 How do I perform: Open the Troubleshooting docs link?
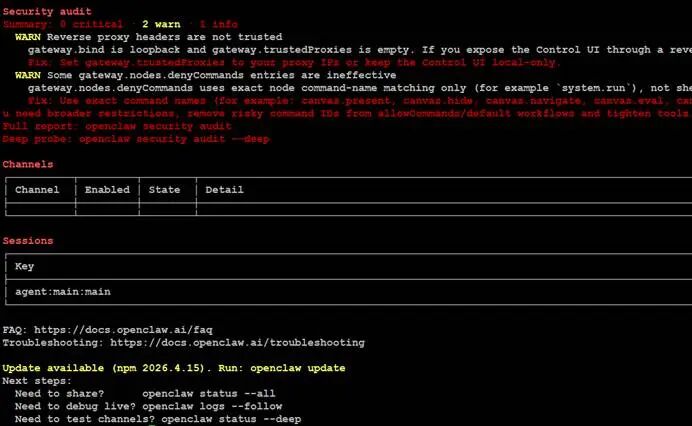pyautogui.click(x=237, y=343)
